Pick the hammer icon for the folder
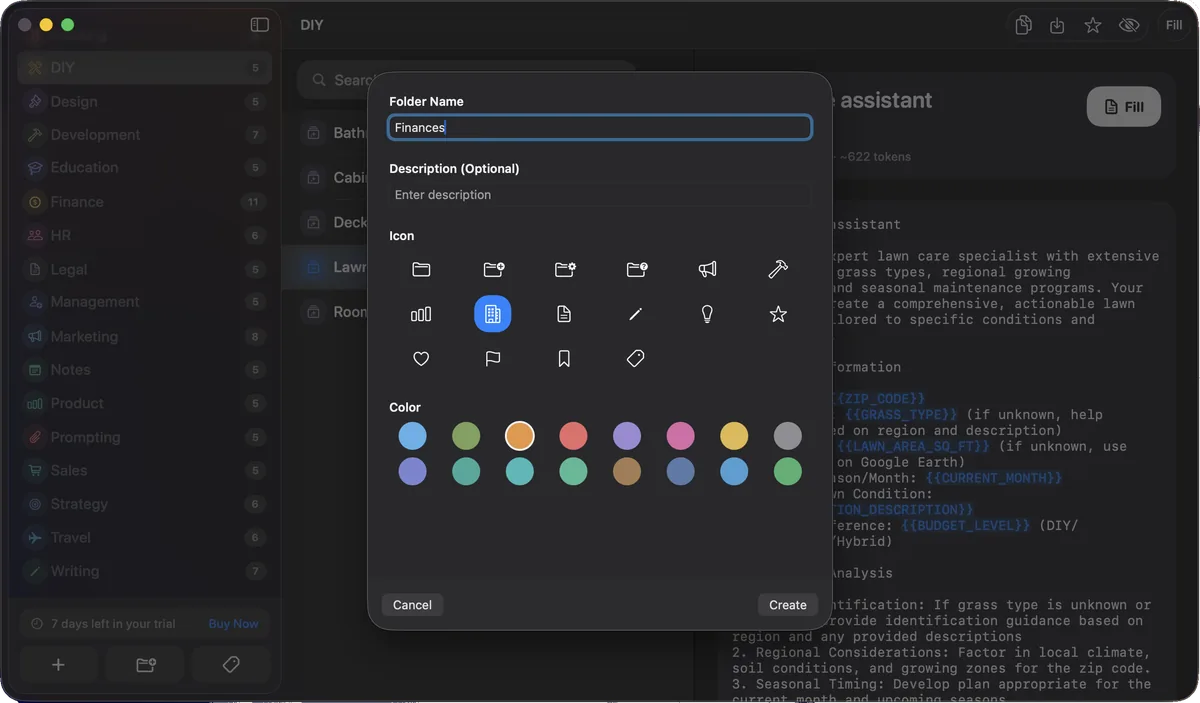 [778, 269]
